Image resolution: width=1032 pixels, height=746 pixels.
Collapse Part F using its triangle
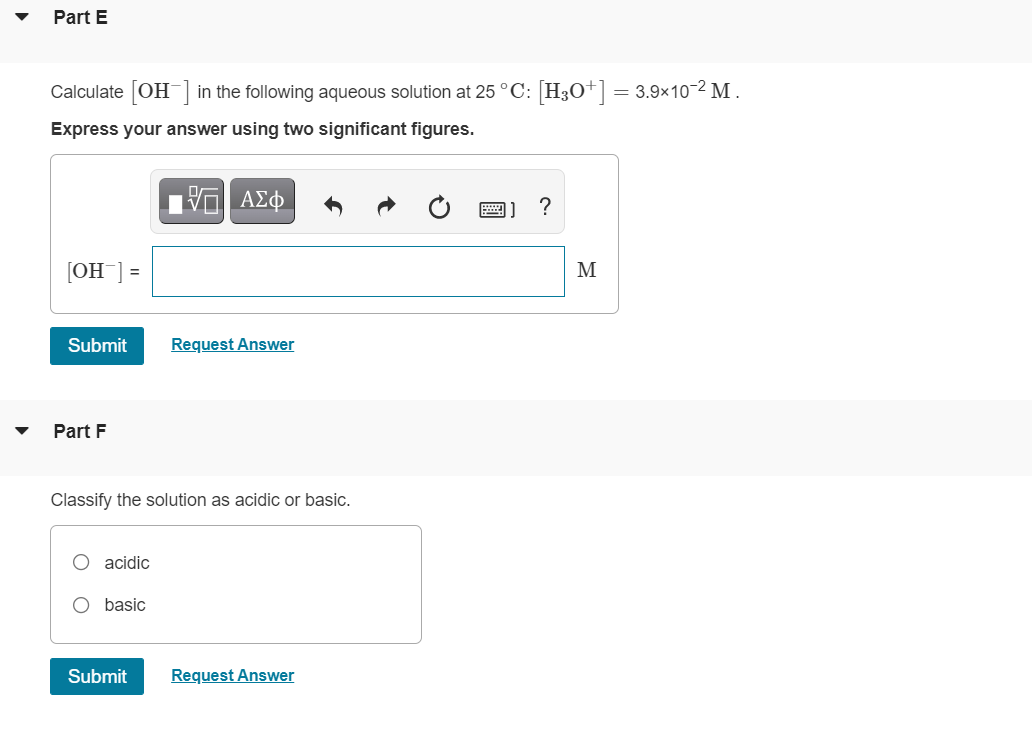(x=22, y=430)
